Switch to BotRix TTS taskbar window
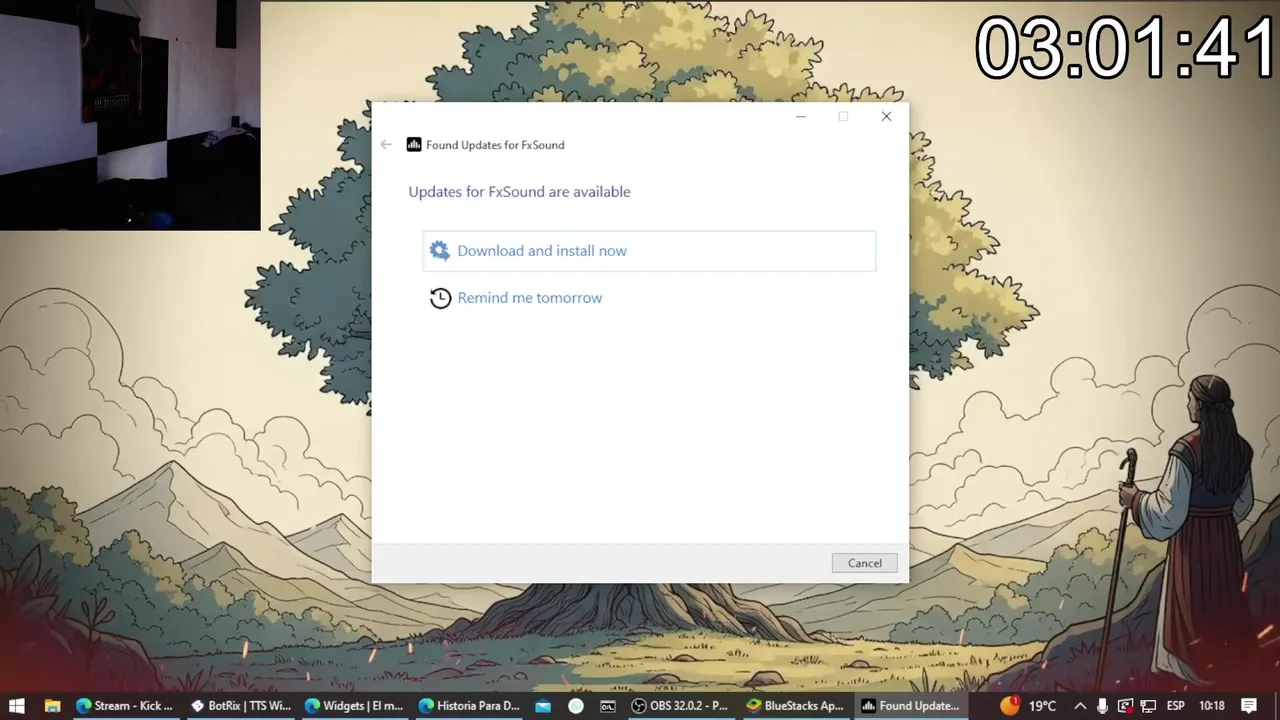 coord(241,706)
